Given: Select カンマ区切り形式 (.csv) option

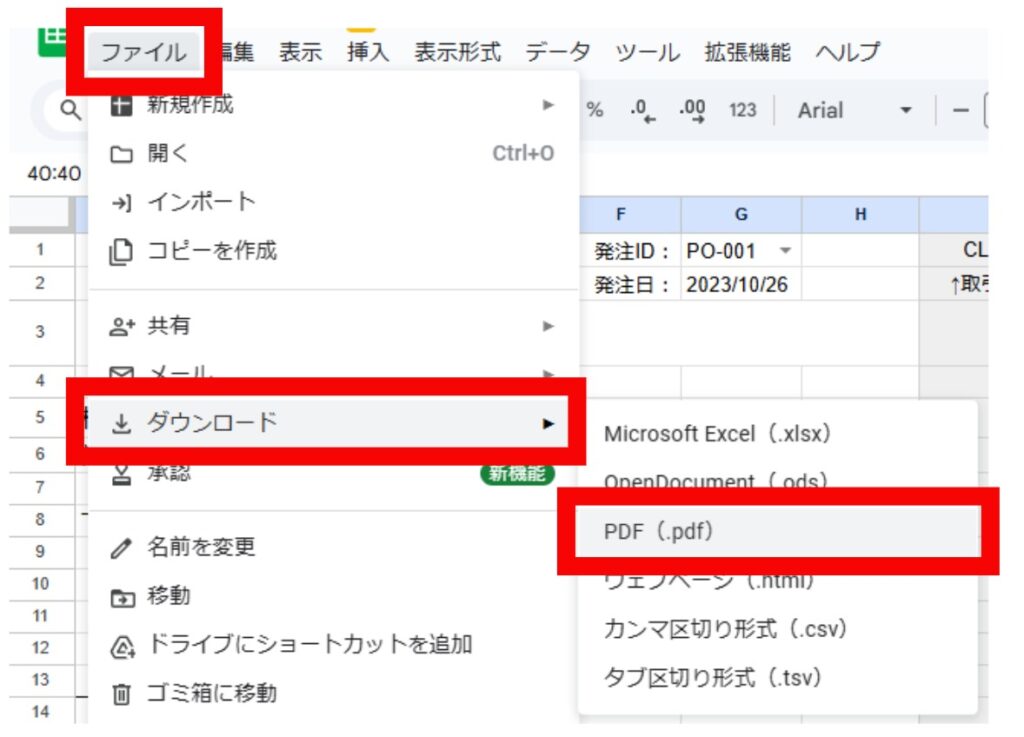Looking at the screenshot, I should pyautogui.click(x=725, y=629).
